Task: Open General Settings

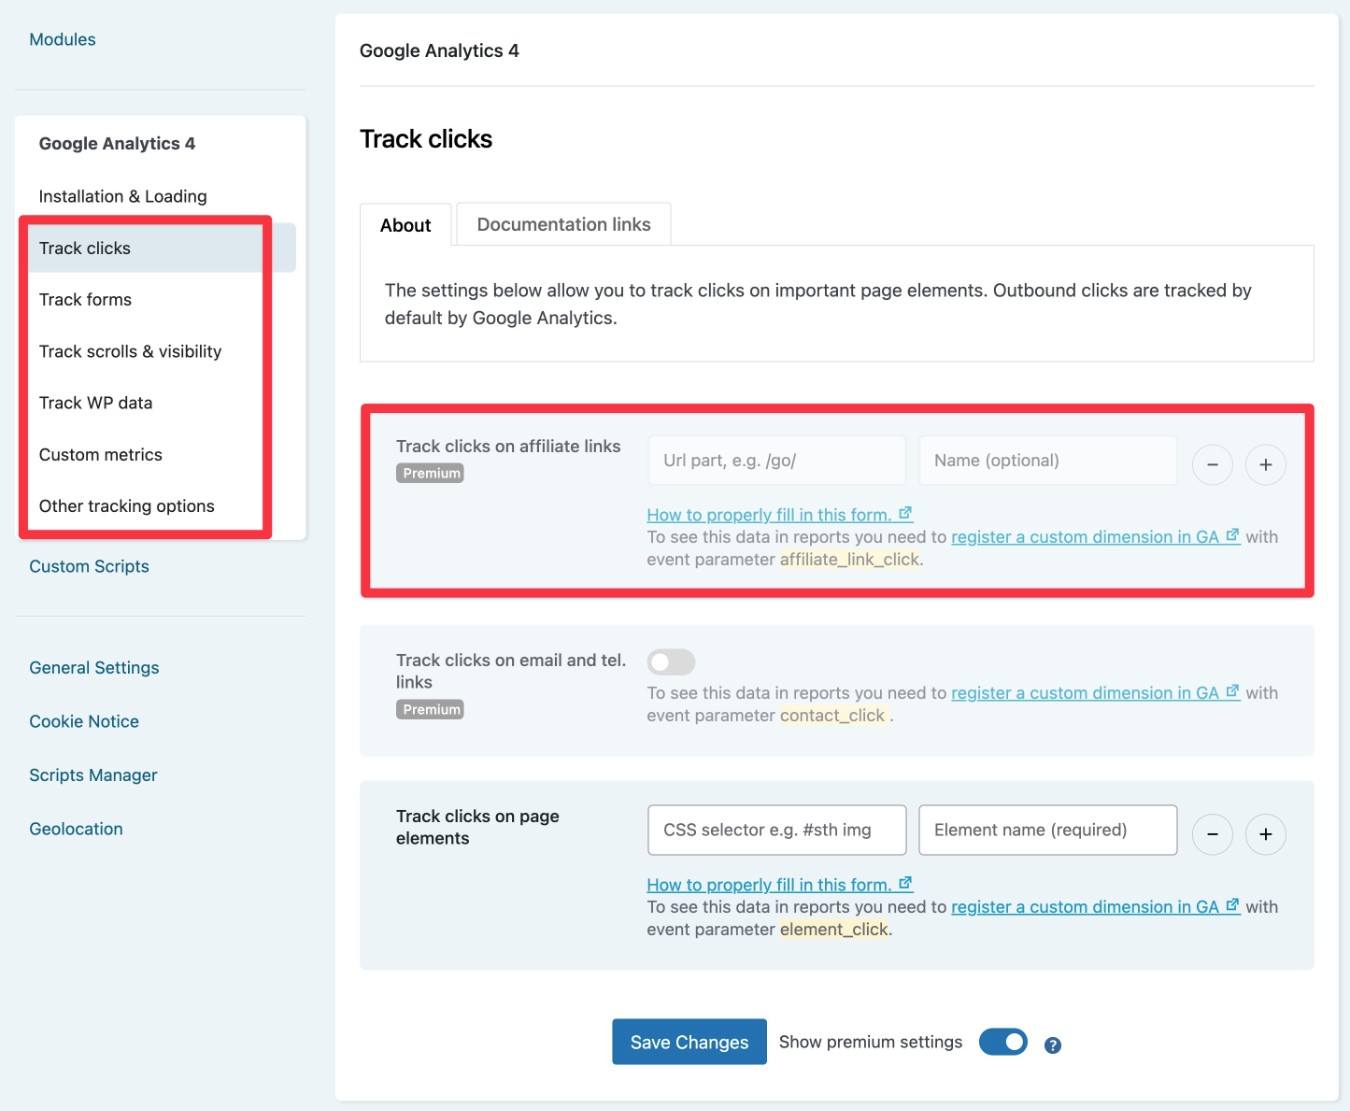Action: 94,667
